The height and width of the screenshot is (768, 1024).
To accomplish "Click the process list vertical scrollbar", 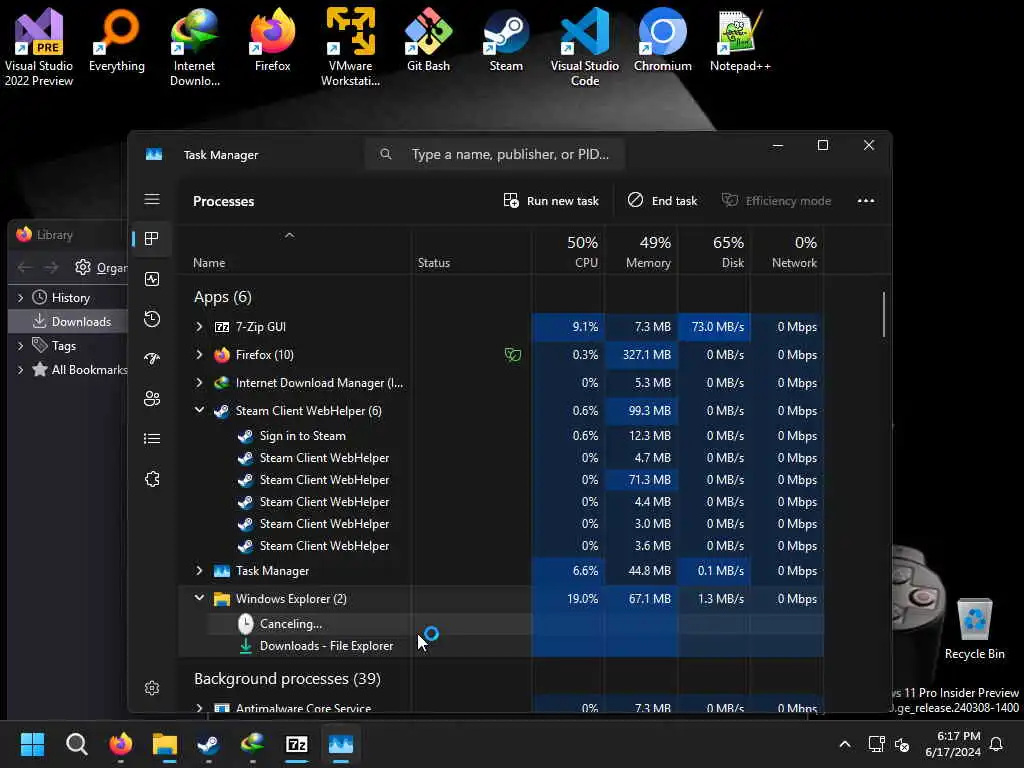I will (x=884, y=314).
